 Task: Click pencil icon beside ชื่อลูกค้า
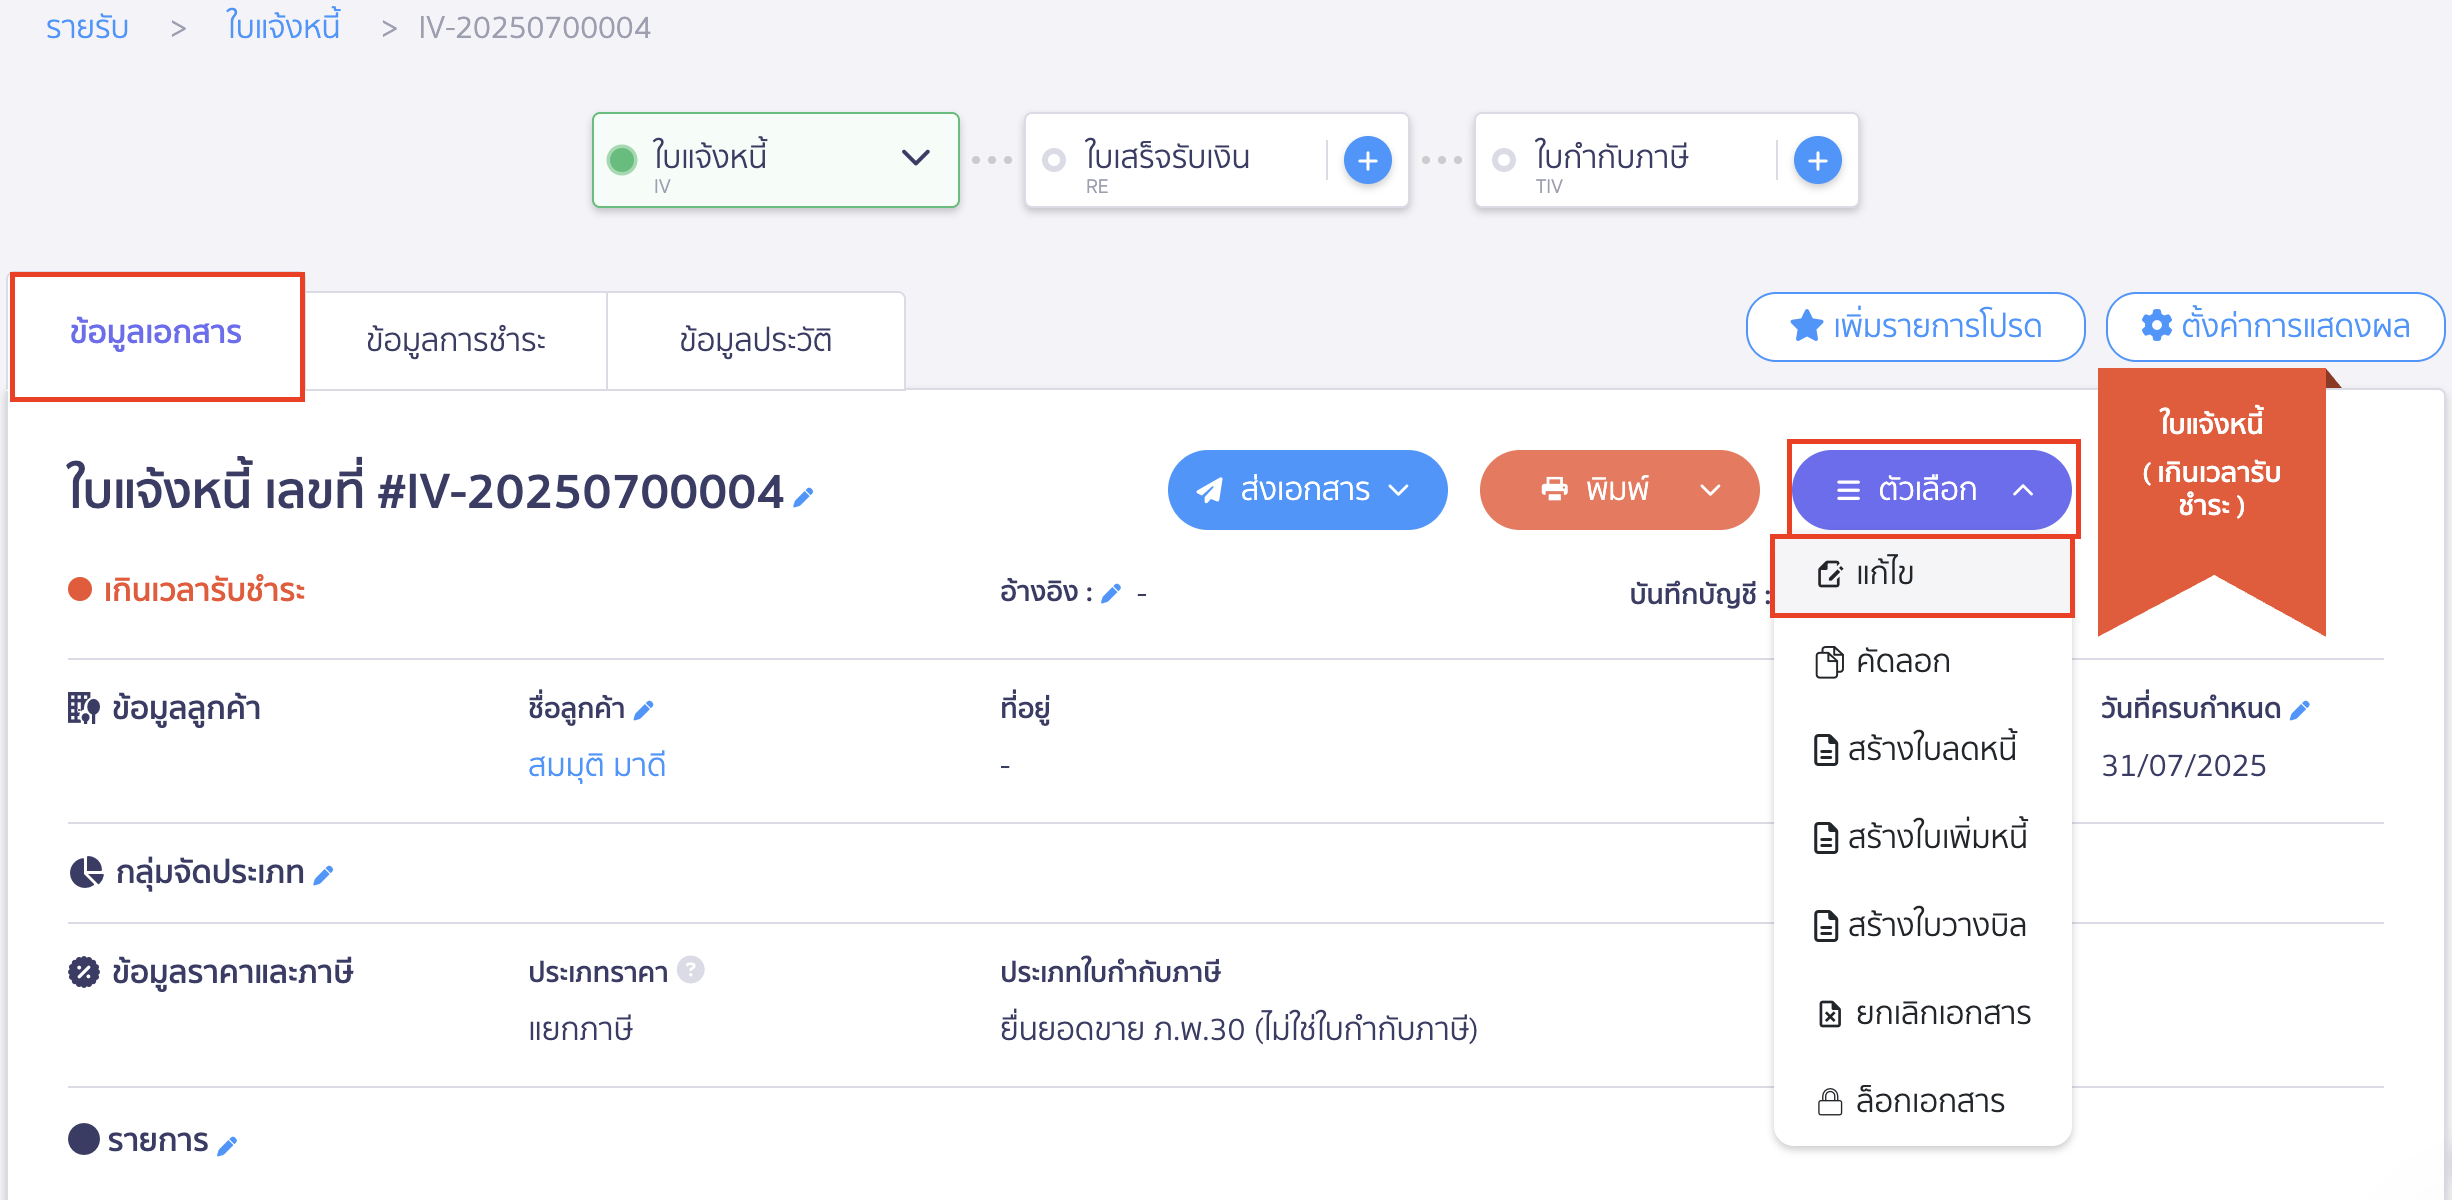[x=644, y=710]
